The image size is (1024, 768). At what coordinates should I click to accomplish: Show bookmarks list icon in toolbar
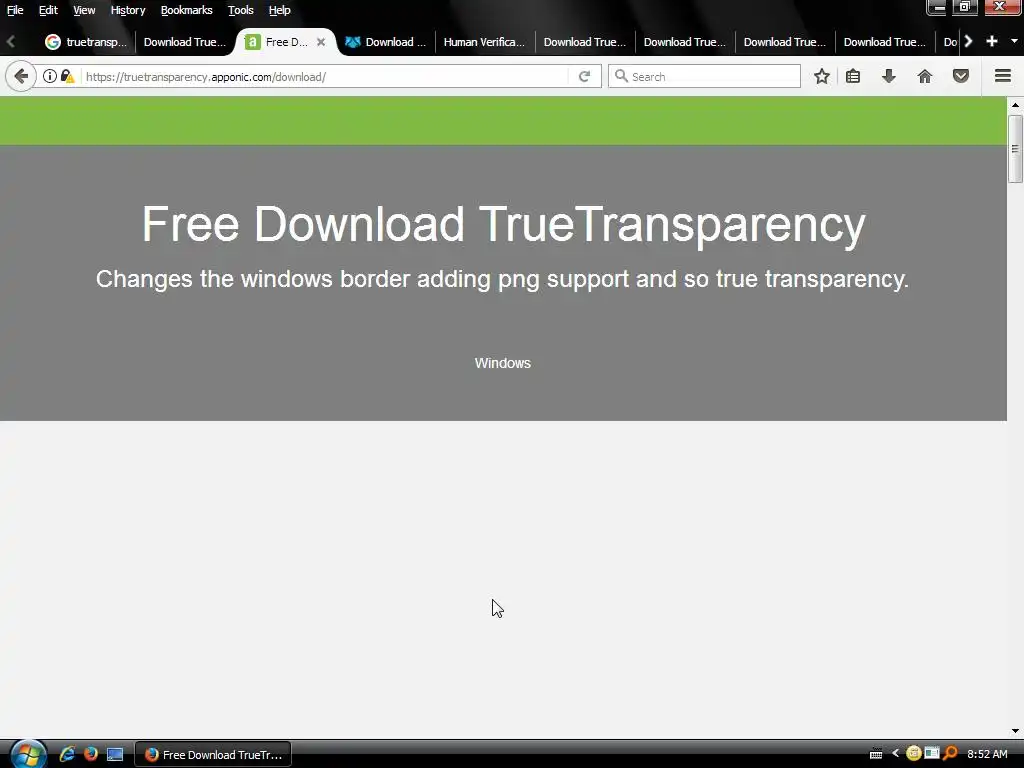[852, 76]
